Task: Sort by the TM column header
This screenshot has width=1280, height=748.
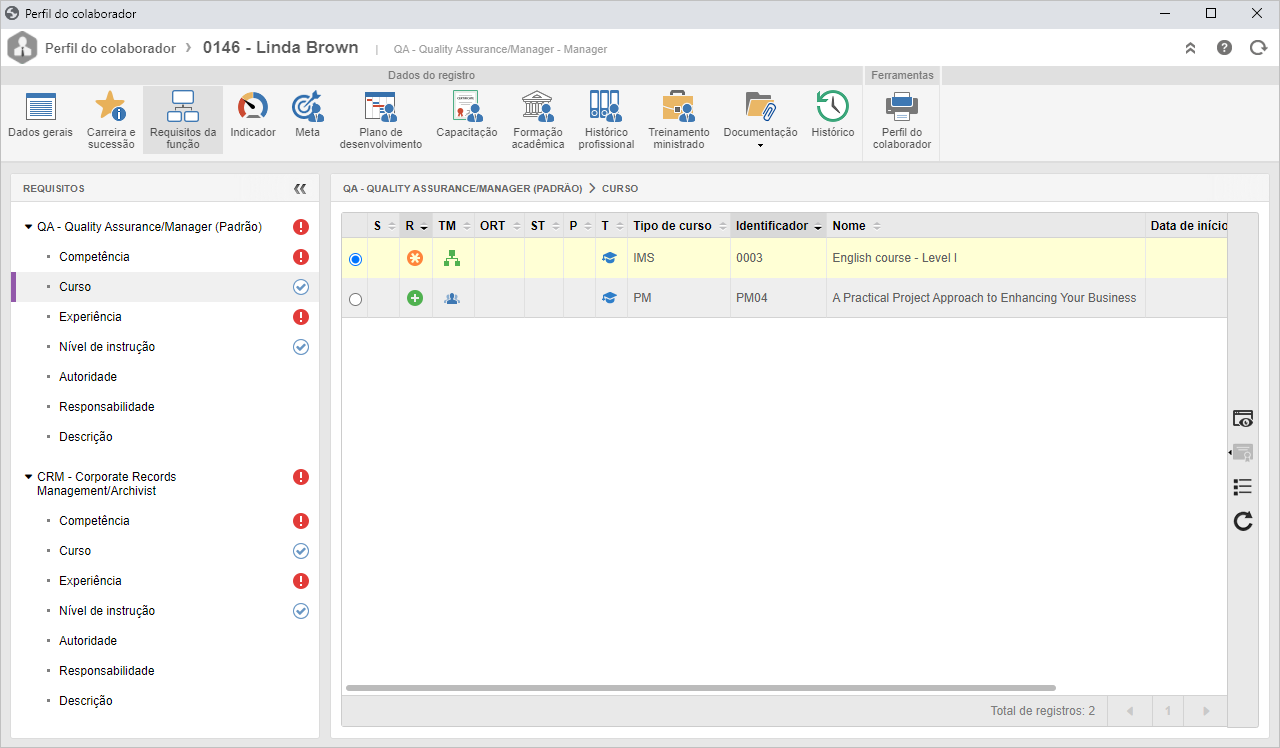Action: click(x=453, y=226)
